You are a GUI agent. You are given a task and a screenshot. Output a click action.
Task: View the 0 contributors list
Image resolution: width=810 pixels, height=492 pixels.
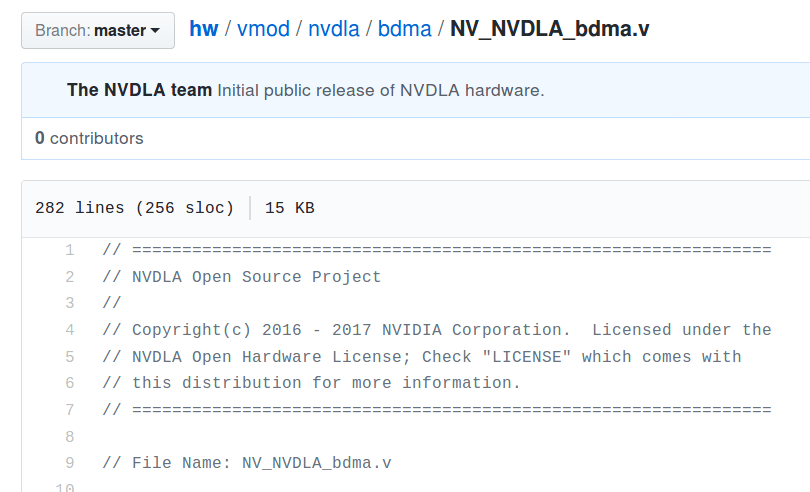pos(89,138)
